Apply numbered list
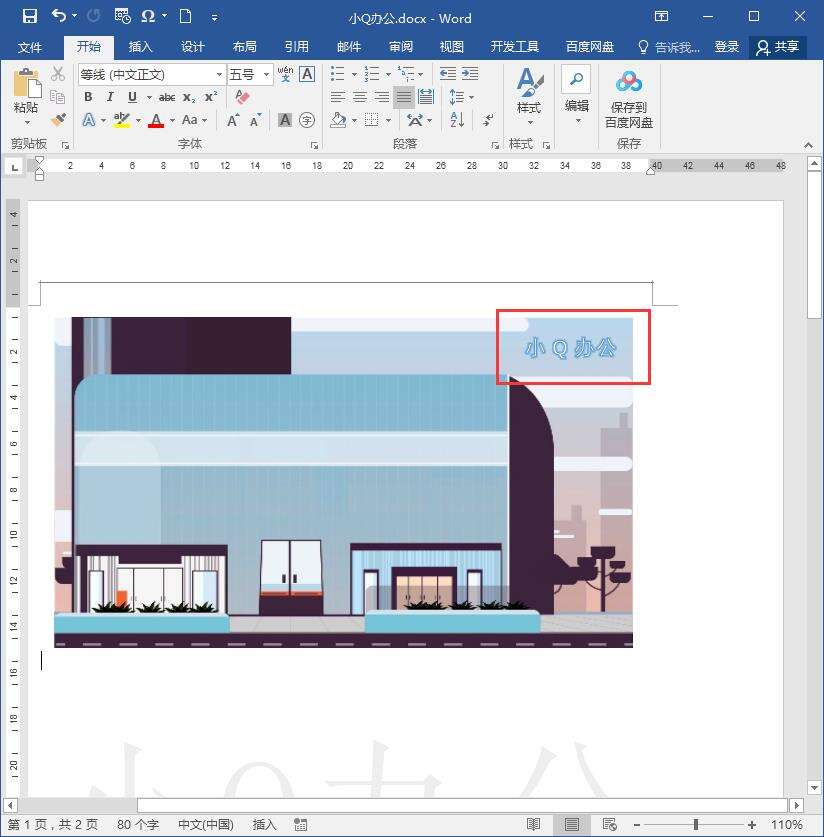Viewport: 824px width, 837px height. [372, 74]
